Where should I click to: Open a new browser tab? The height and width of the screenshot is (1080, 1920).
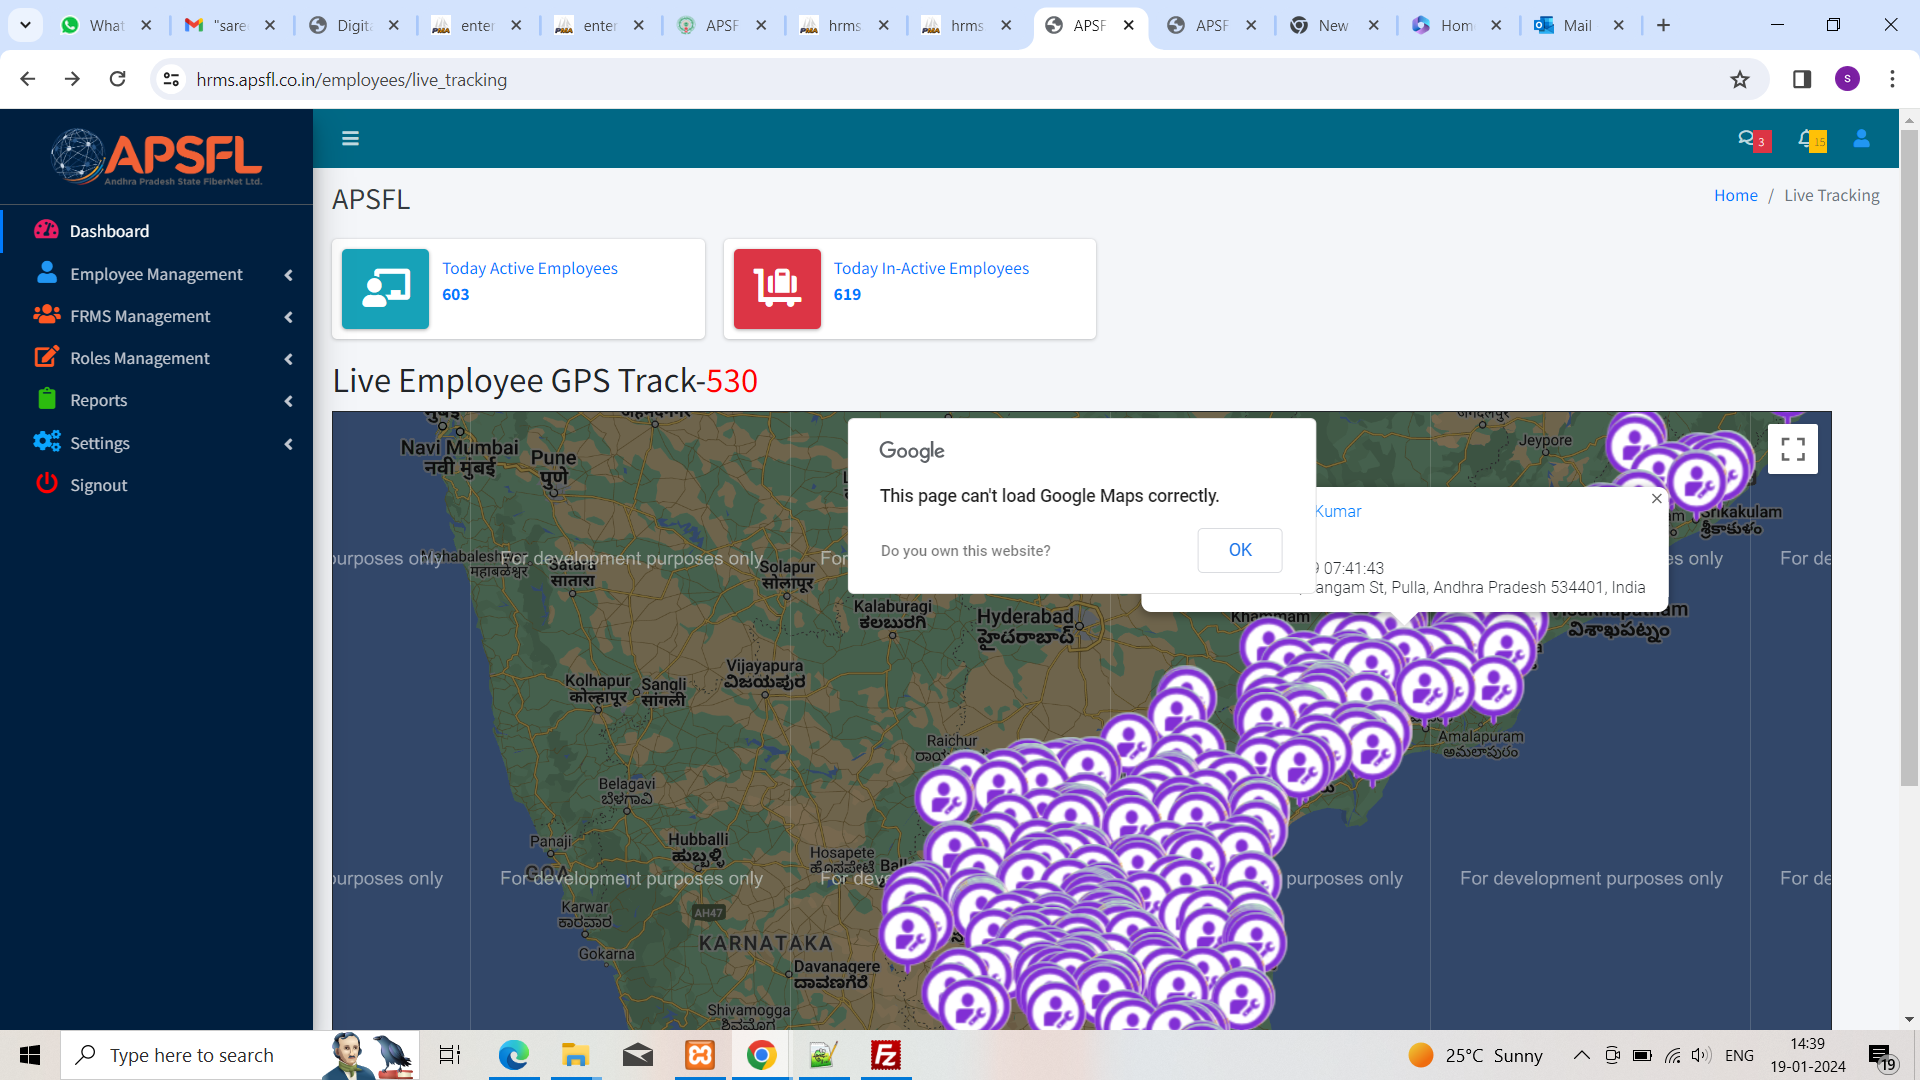(x=1663, y=25)
